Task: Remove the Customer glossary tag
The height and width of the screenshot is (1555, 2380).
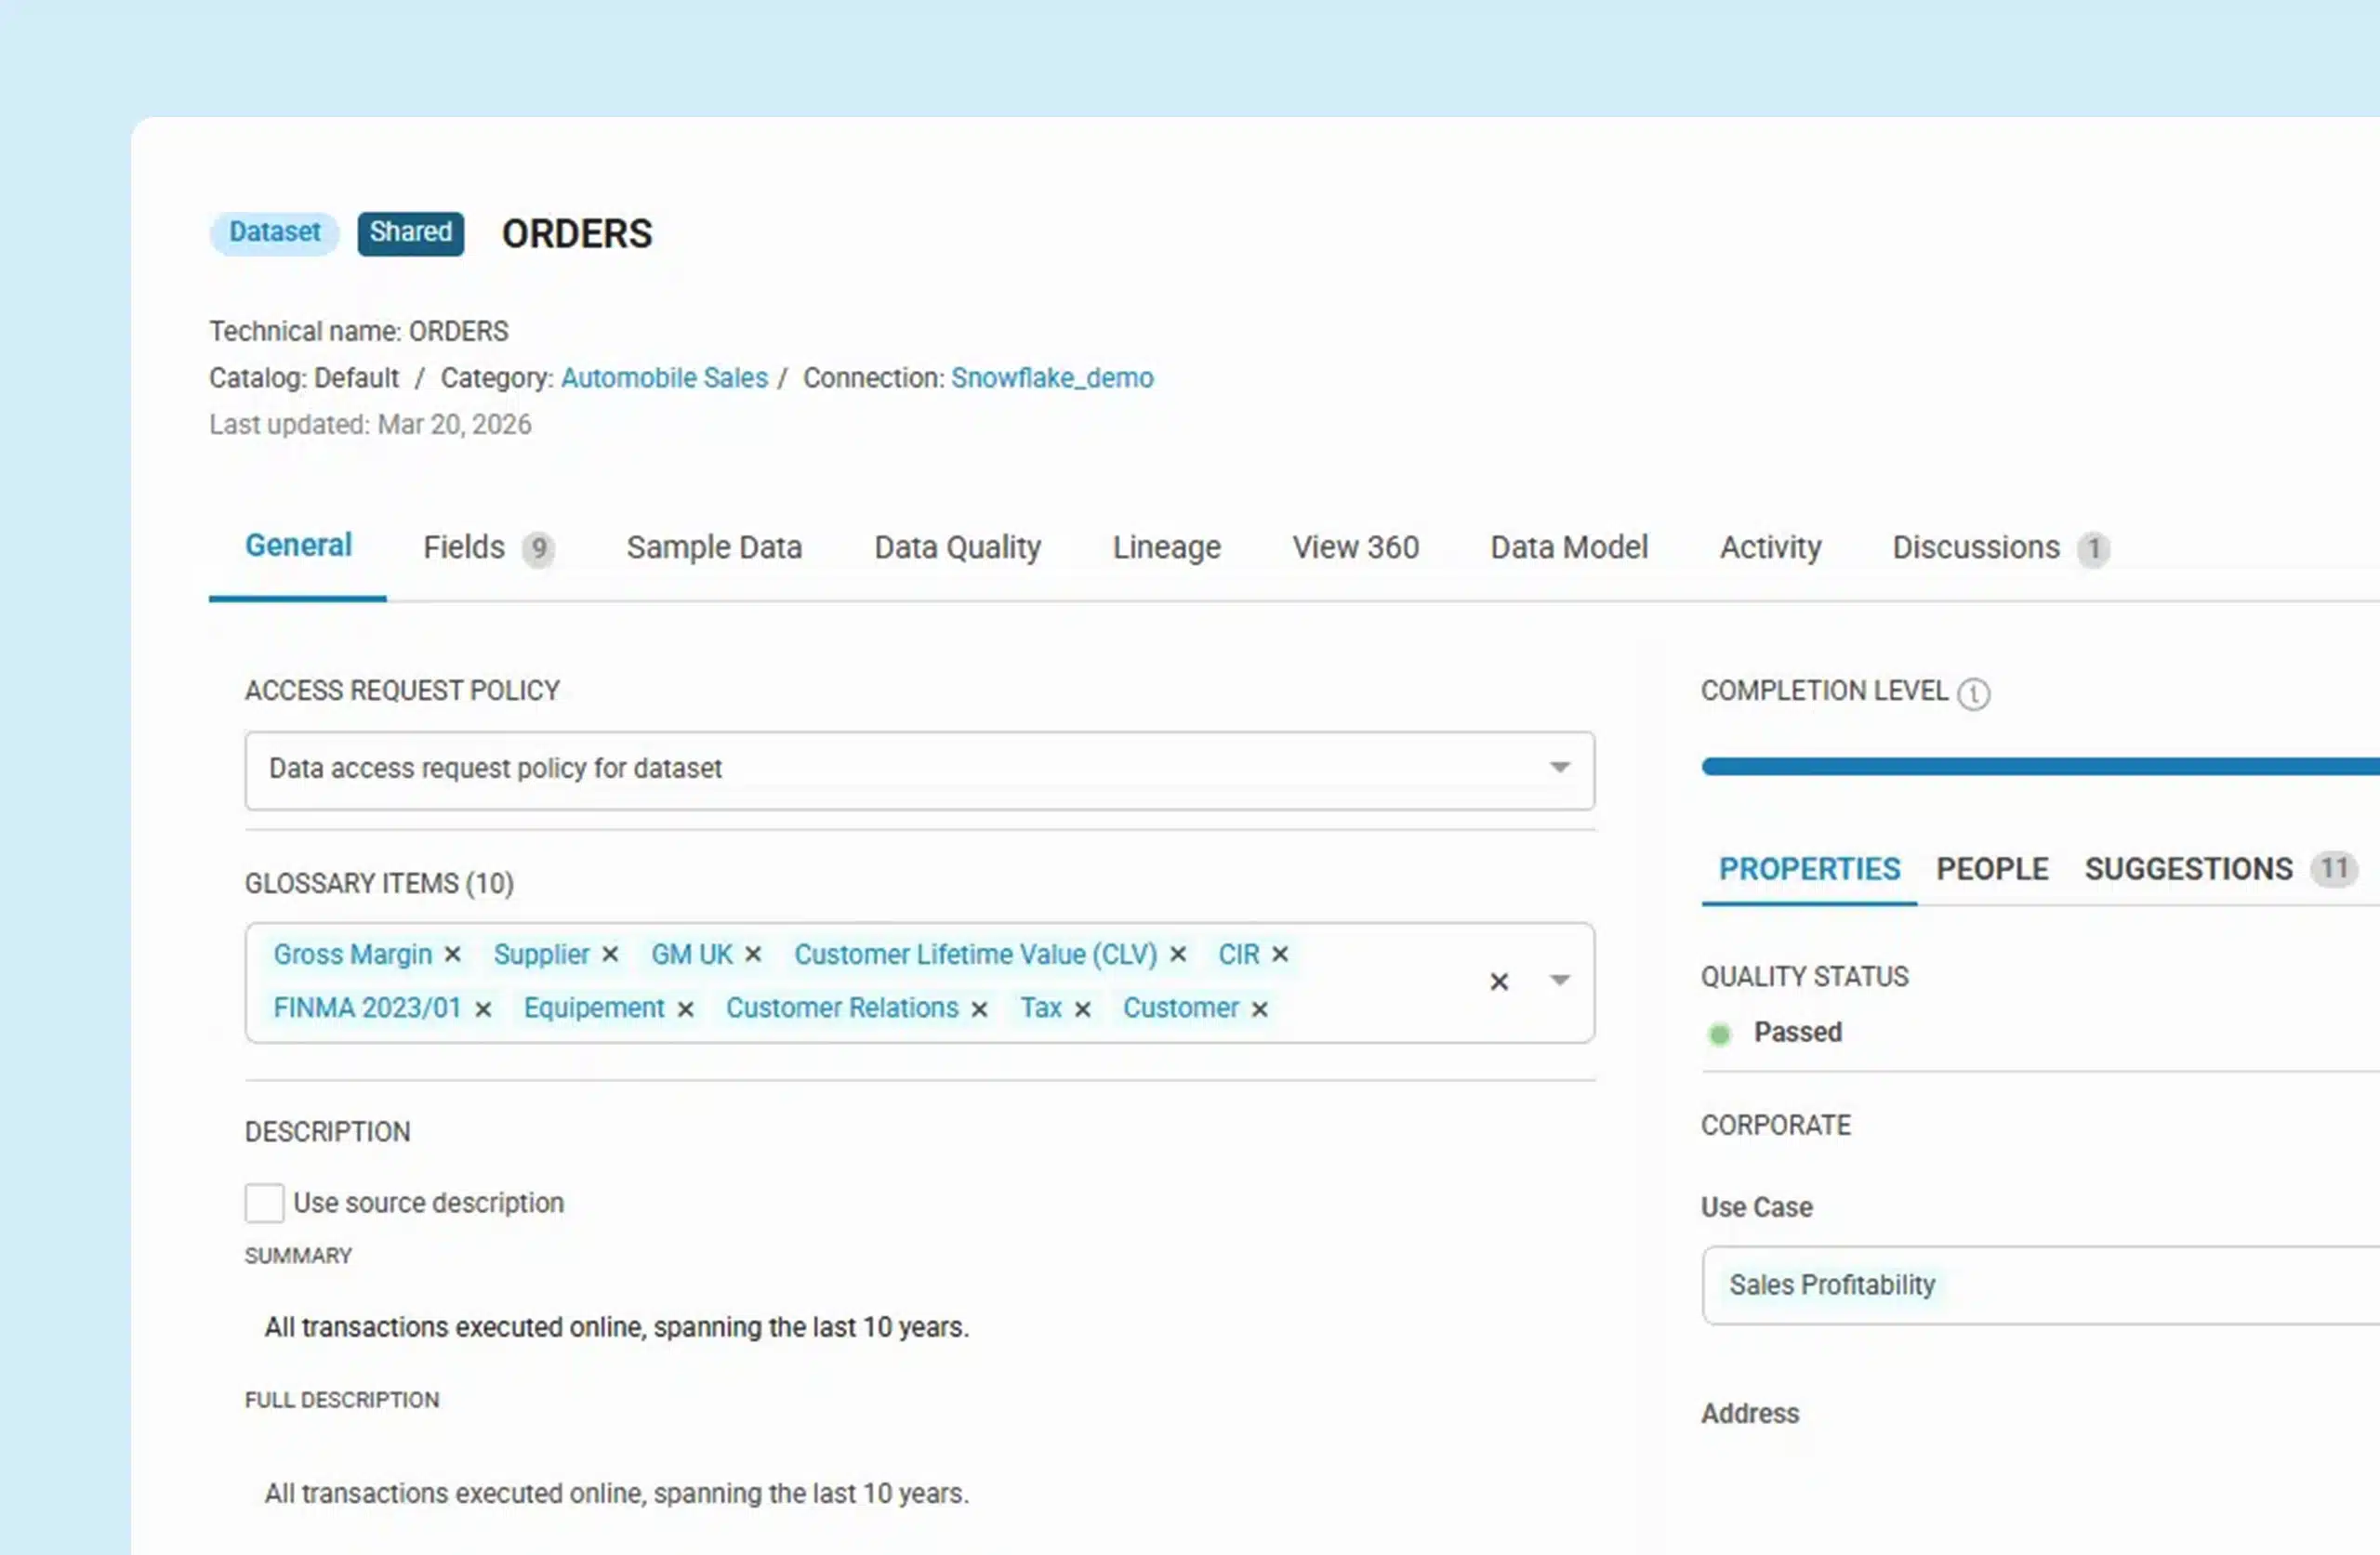Action: coord(1260,1010)
